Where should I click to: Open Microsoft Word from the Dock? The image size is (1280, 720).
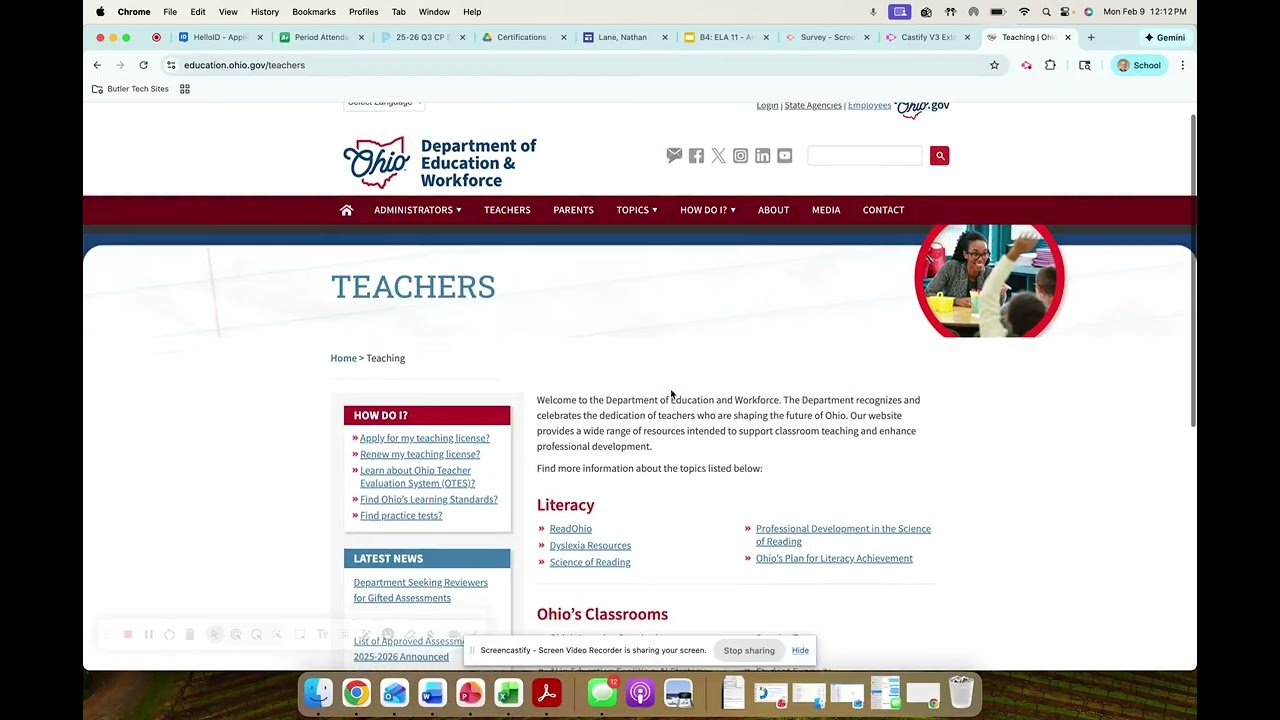[x=432, y=693]
